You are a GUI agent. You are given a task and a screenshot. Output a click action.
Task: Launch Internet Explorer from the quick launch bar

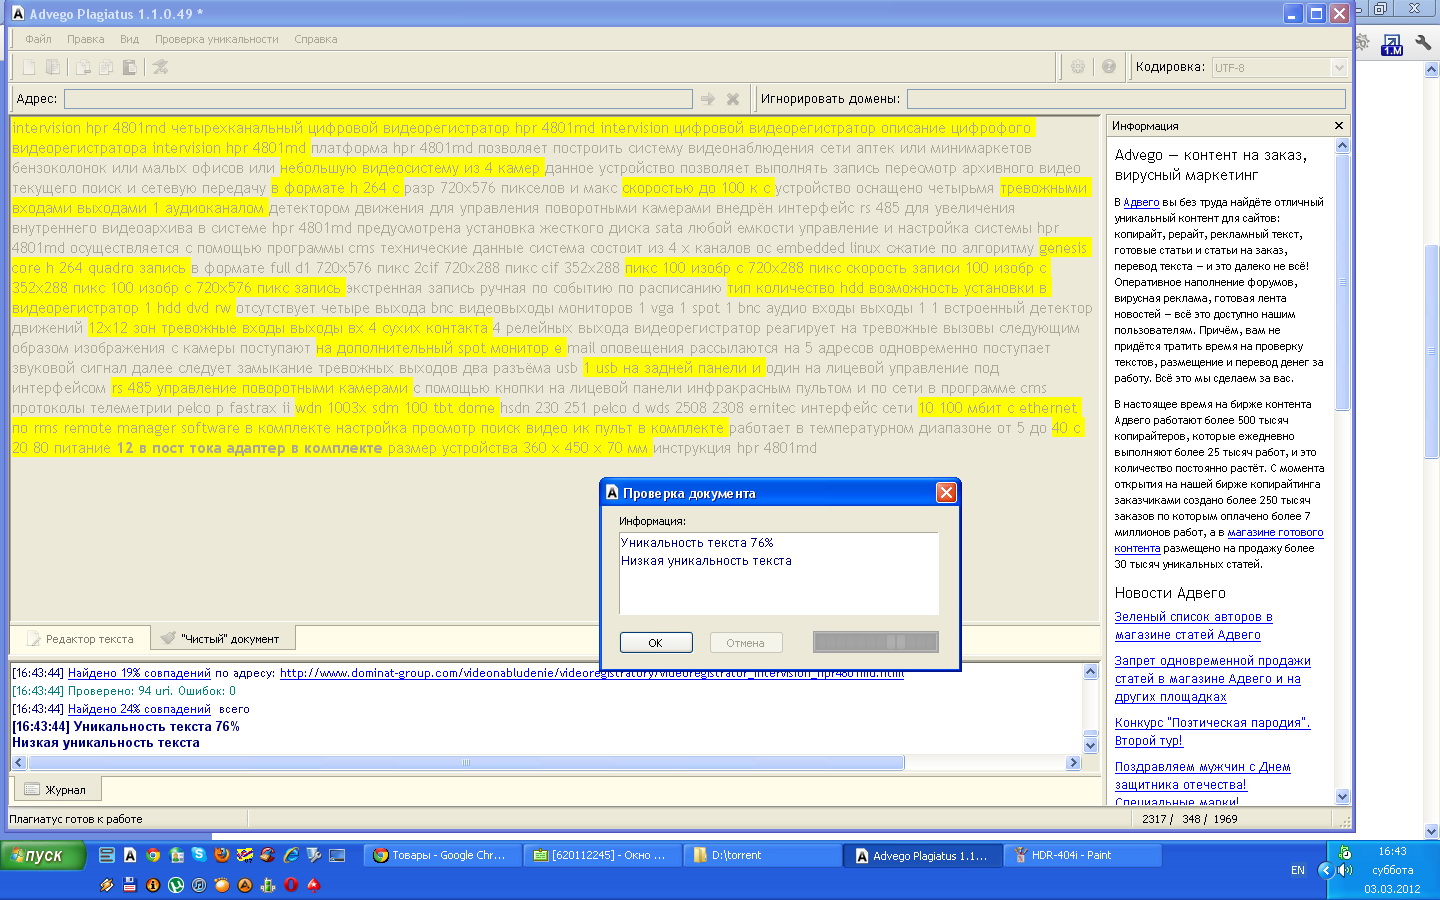291,855
